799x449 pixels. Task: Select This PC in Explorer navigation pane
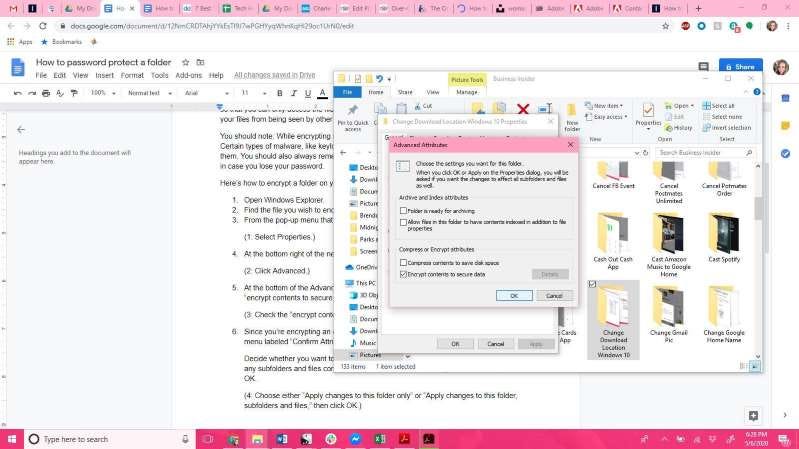click(361, 283)
